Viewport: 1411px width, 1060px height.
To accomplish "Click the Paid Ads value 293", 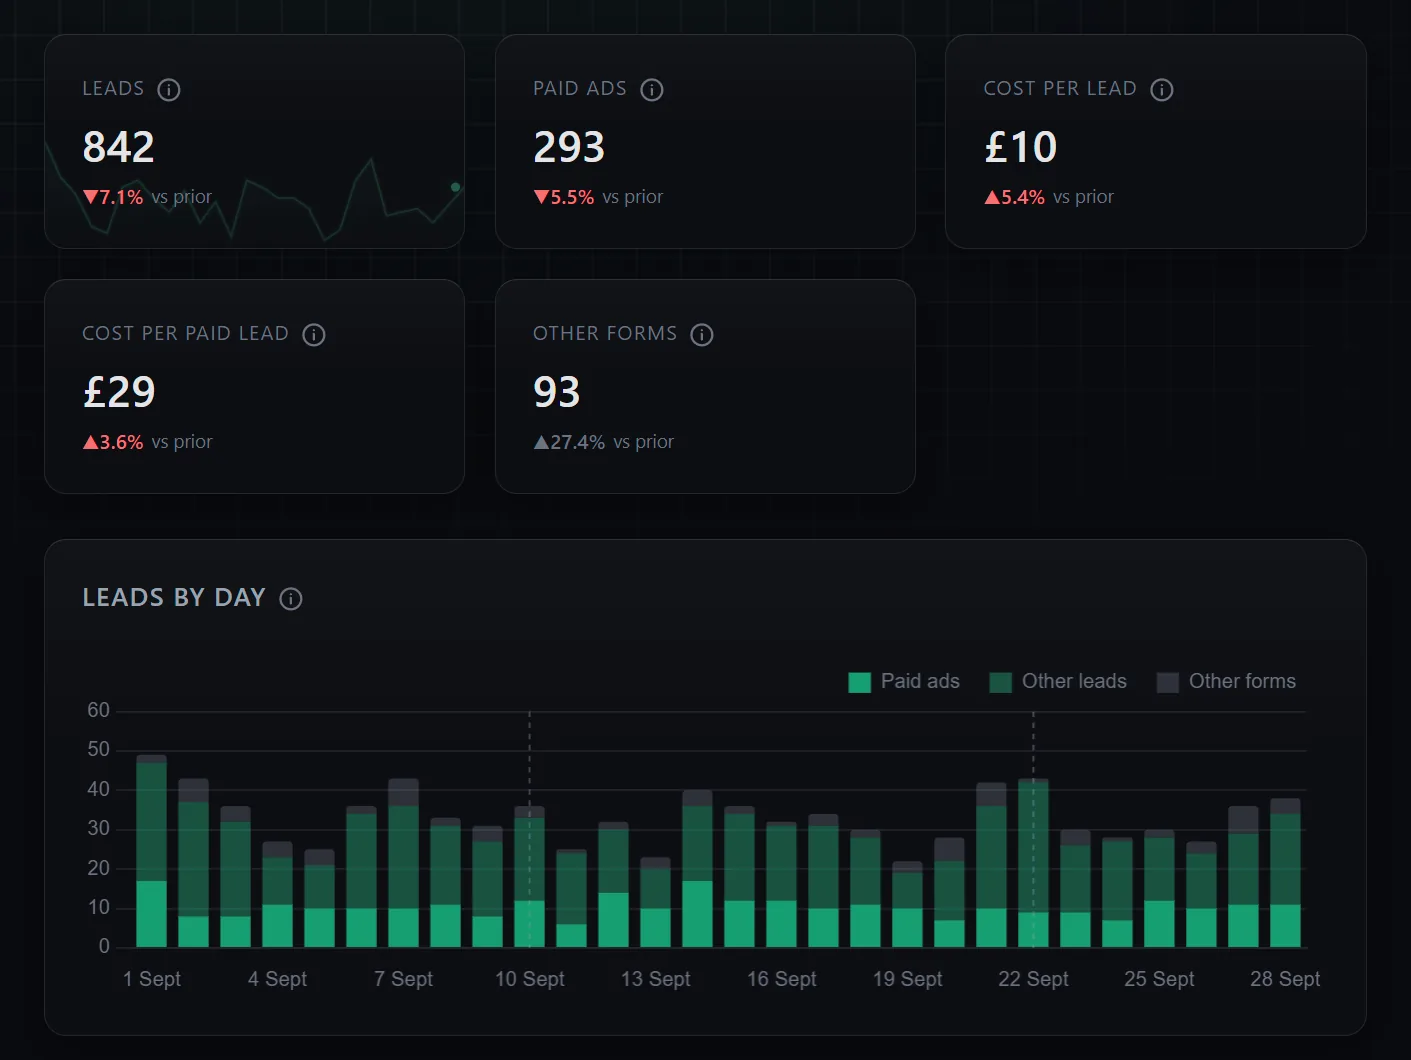I will click(569, 147).
